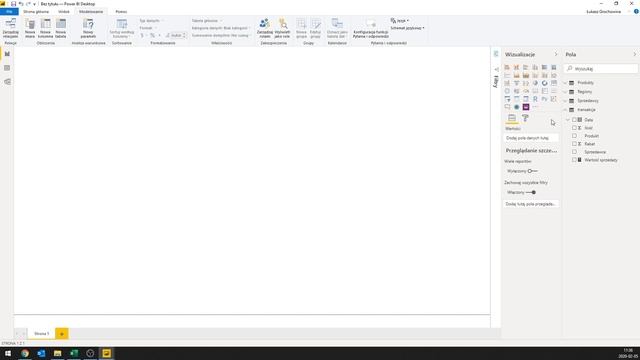Collapse the Transakcje table
The image size is (640, 360).
[x=566, y=110]
